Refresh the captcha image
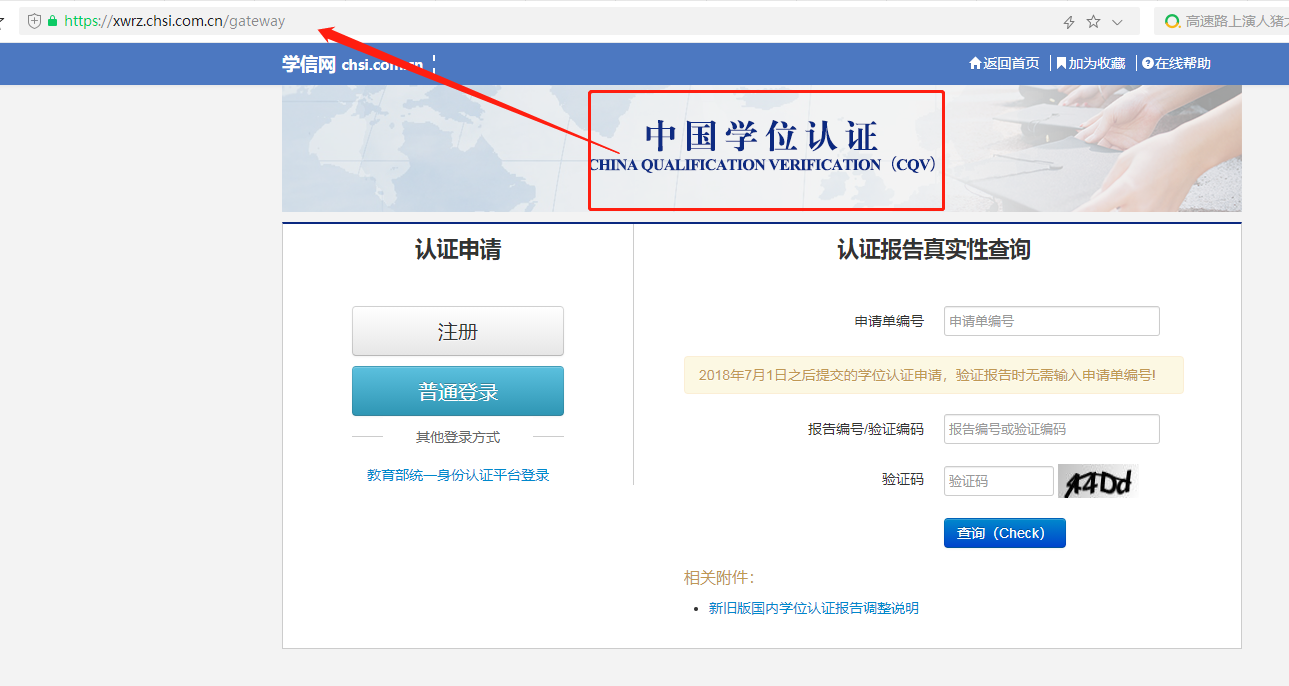This screenshot has width=1289, height=686. (x=1097, y=482)
